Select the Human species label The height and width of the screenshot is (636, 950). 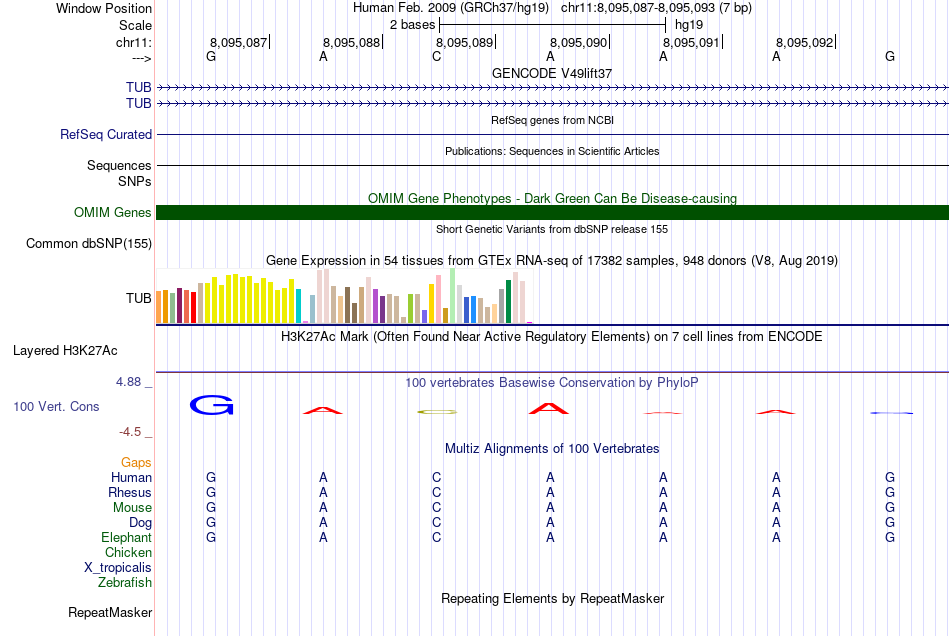[131, 477]
